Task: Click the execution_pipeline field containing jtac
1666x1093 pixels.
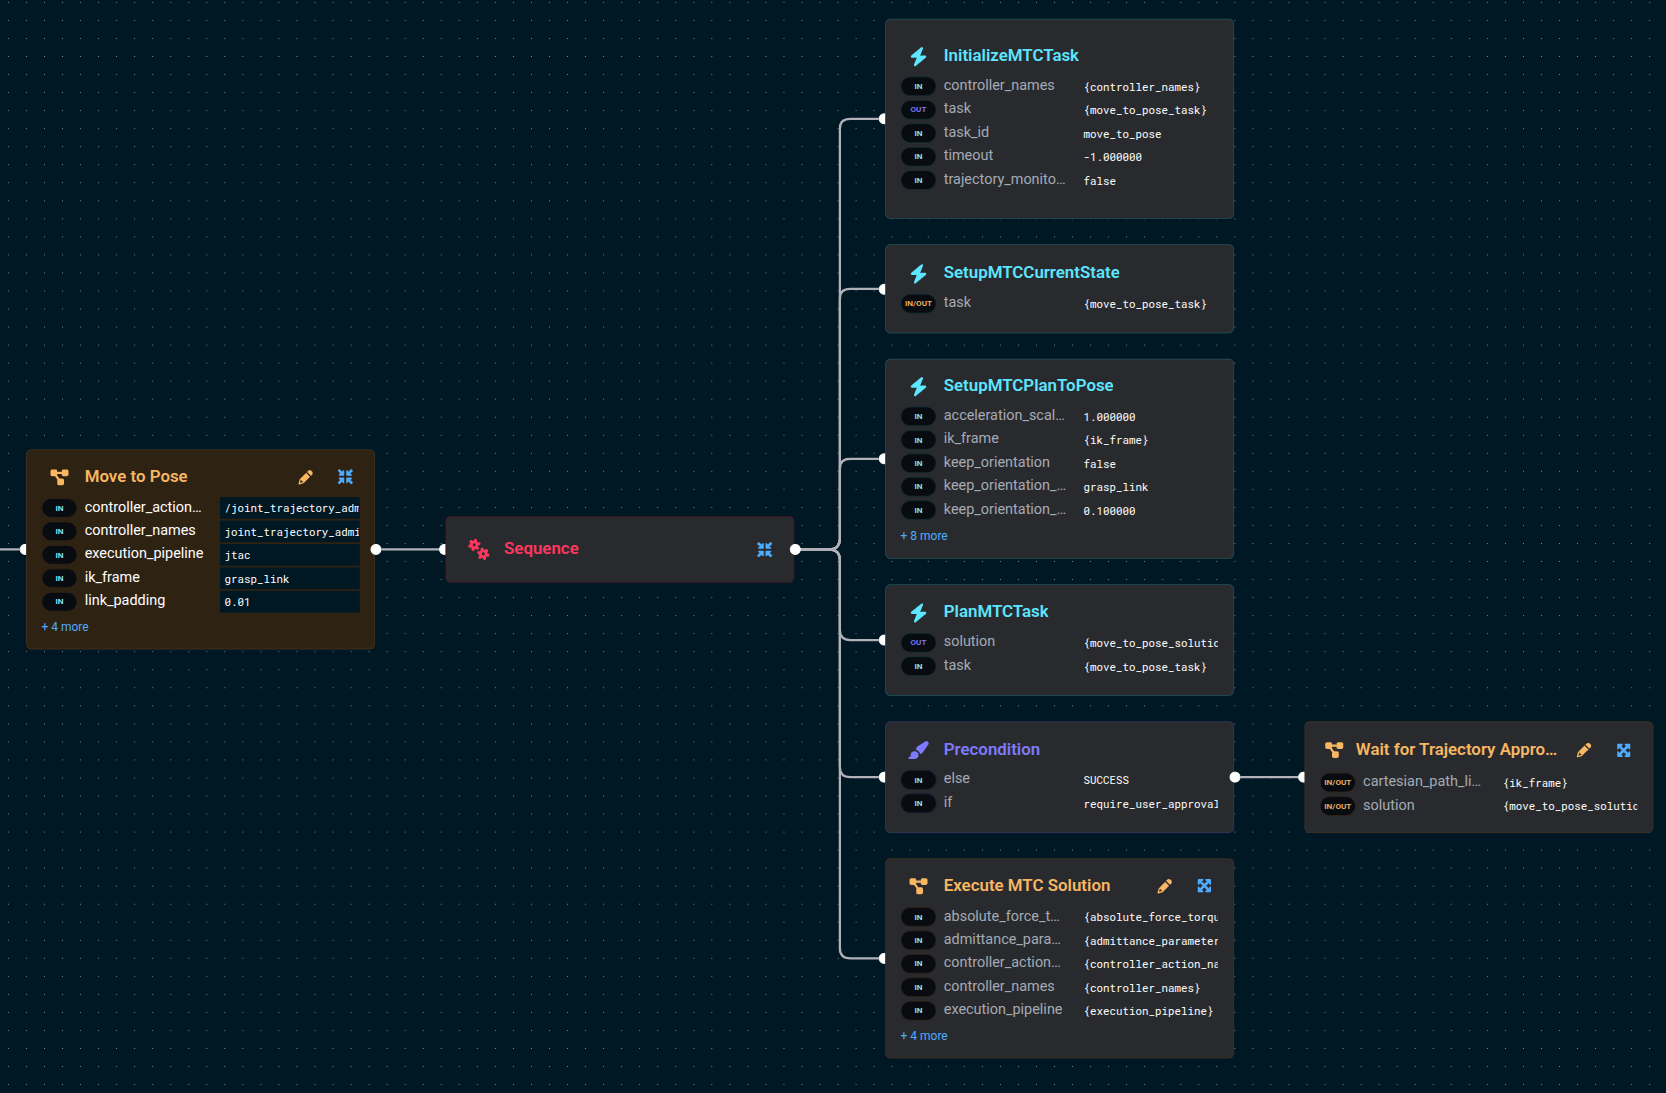Action: pyautogui.click(x=289, y=555)
